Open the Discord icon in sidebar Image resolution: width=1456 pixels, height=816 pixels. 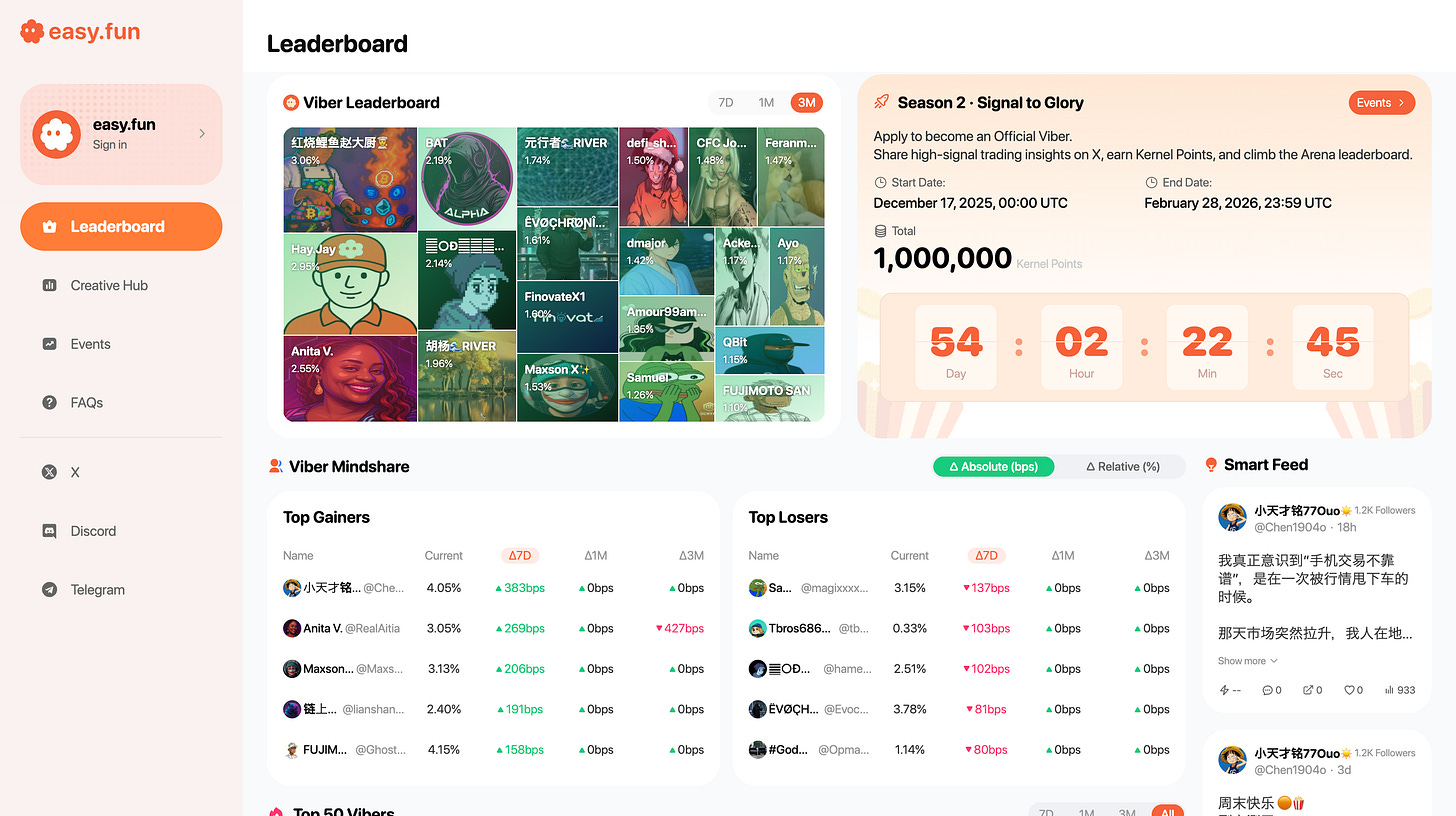point(49,531)
